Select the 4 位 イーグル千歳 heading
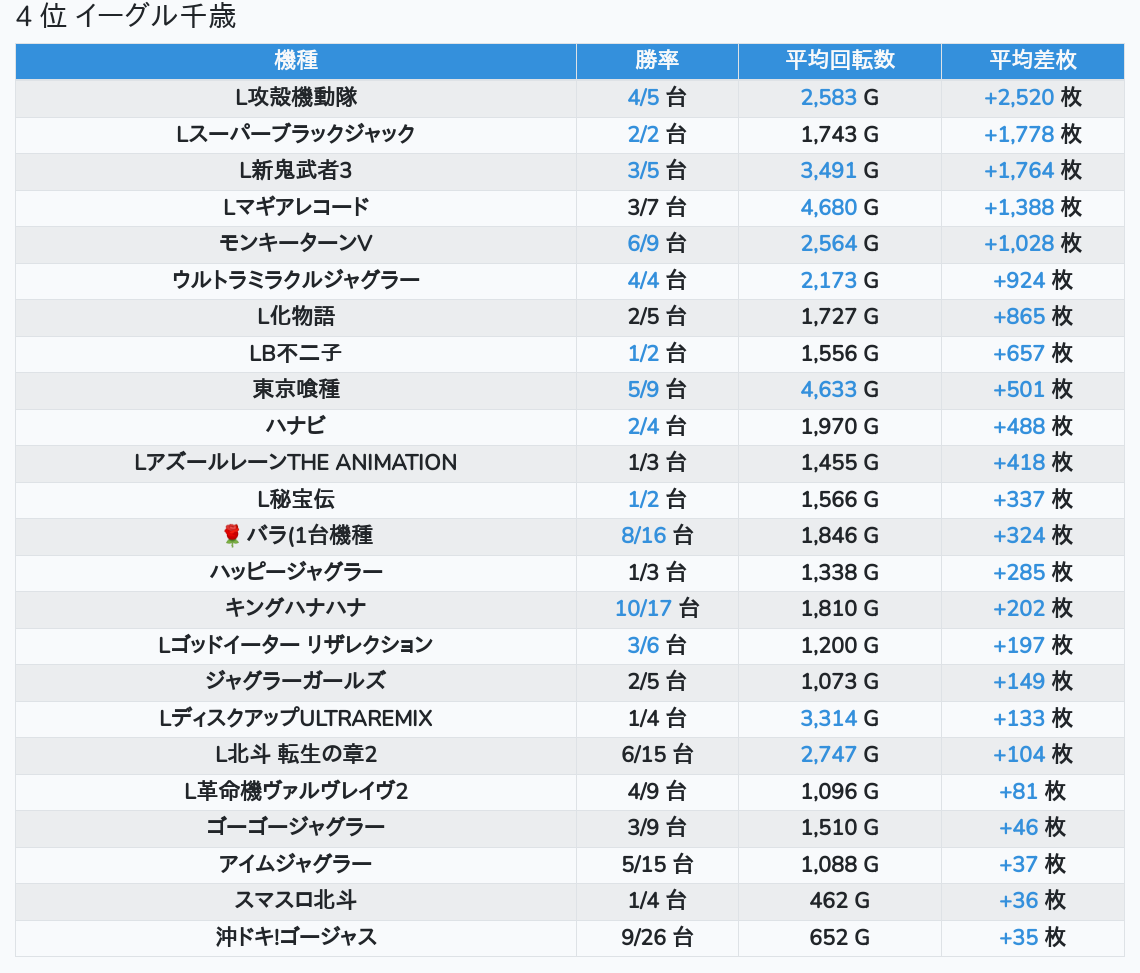Image resolution: width=1140 pixels, height=973 pixels. click(125, 17)
